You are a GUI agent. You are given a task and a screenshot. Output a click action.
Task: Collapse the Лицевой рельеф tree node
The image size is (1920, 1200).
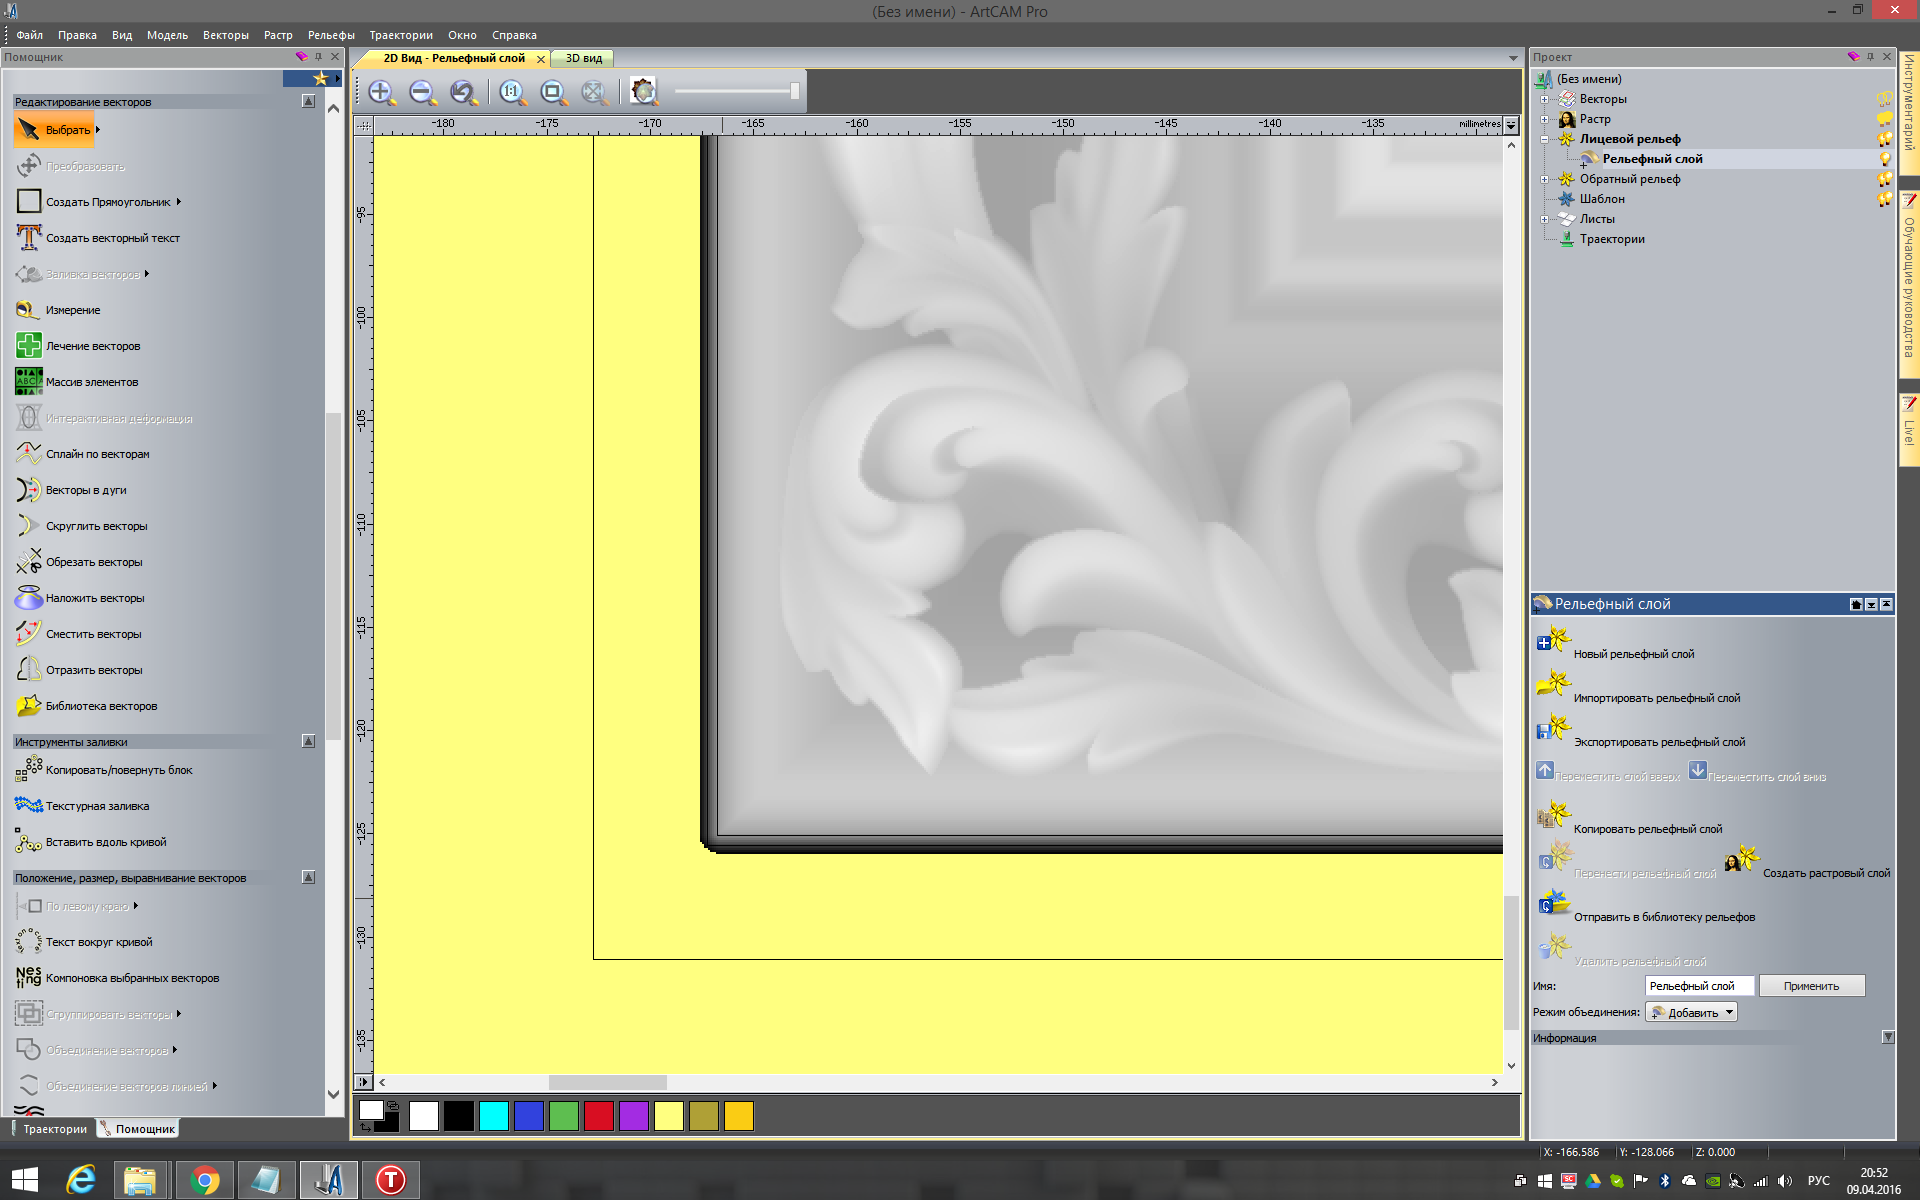(1545, 139)
